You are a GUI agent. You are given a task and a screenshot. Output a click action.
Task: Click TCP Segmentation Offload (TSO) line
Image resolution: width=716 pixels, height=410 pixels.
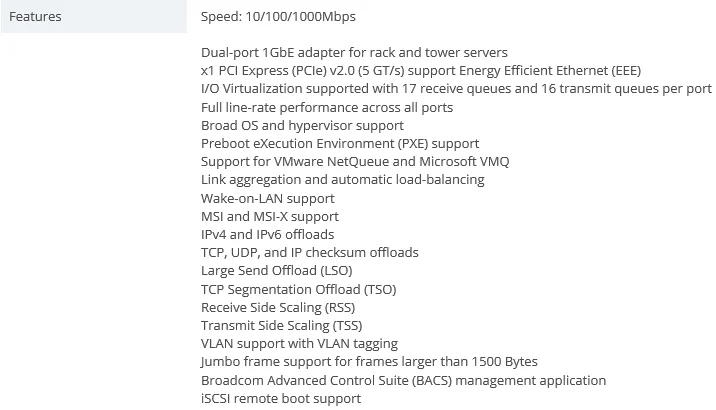point(298,289)
